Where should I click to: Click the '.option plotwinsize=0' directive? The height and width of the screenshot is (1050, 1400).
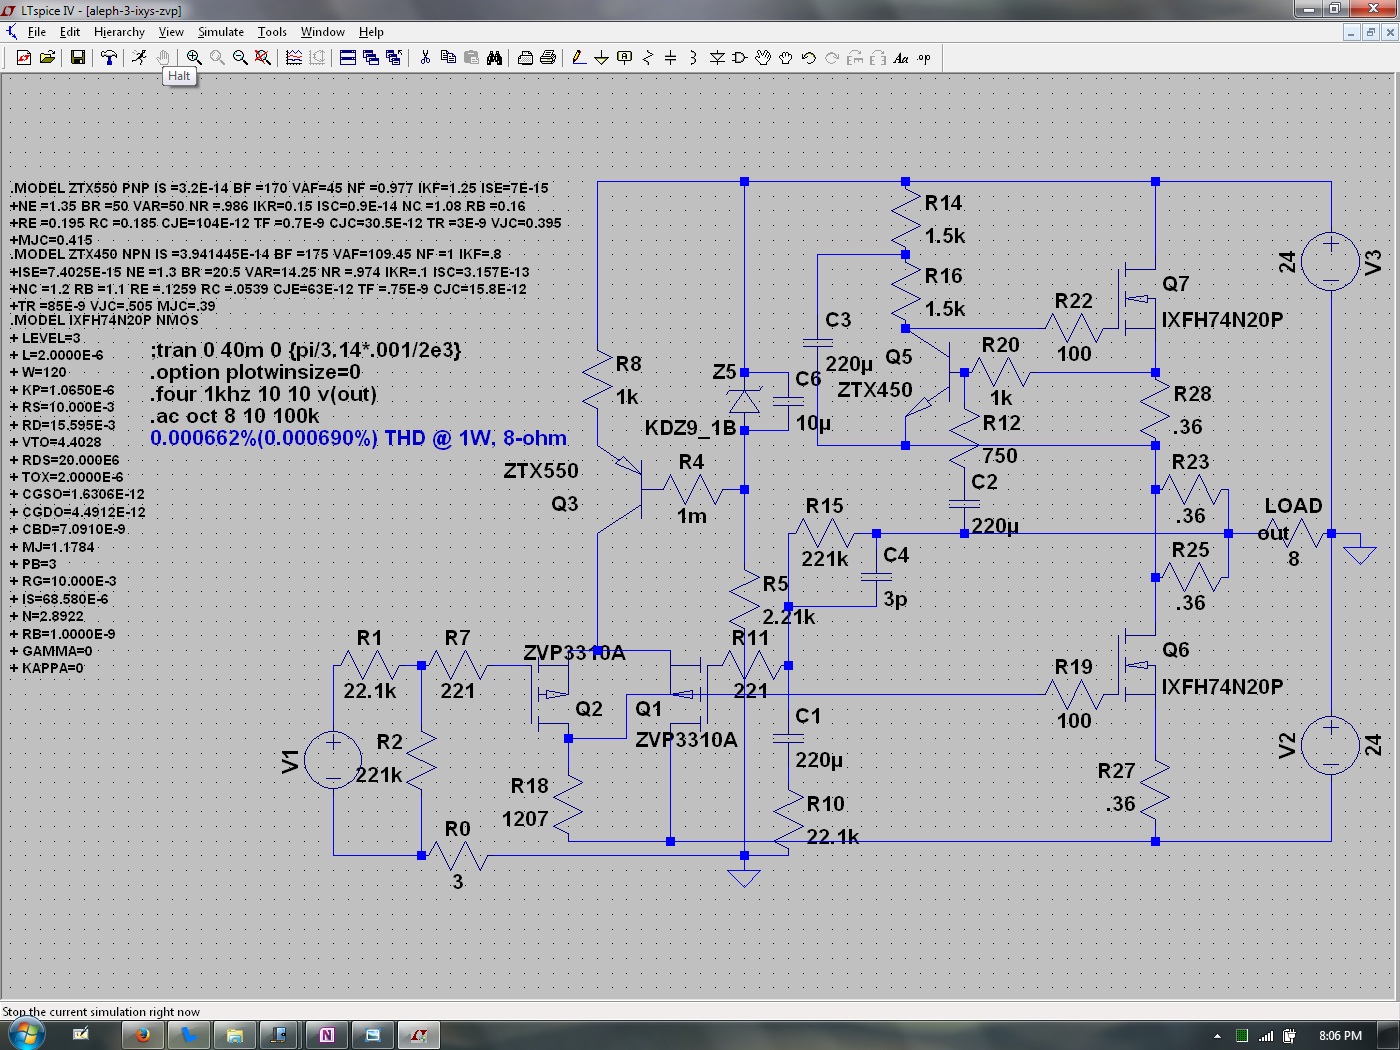click(256, 372)
